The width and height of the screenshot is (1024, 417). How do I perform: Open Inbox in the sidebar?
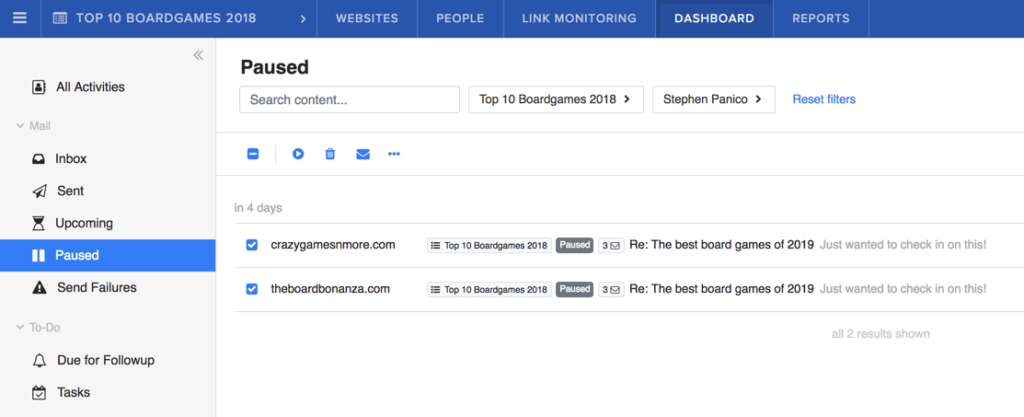click(70, 159)
